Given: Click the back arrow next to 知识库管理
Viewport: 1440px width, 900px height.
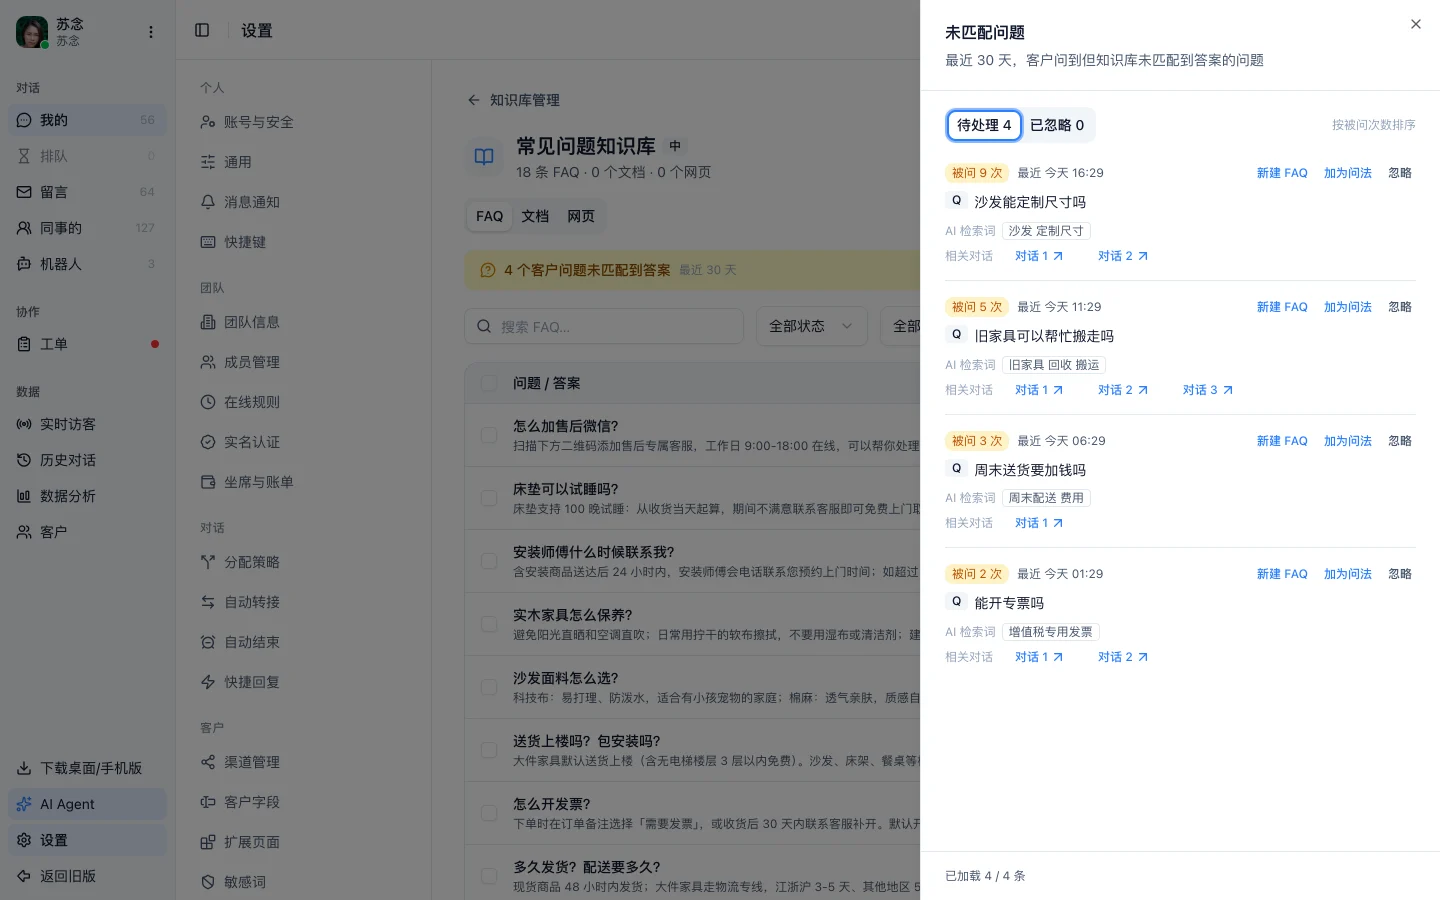Looking at the screenshot, I should click(x=473, y=100).
